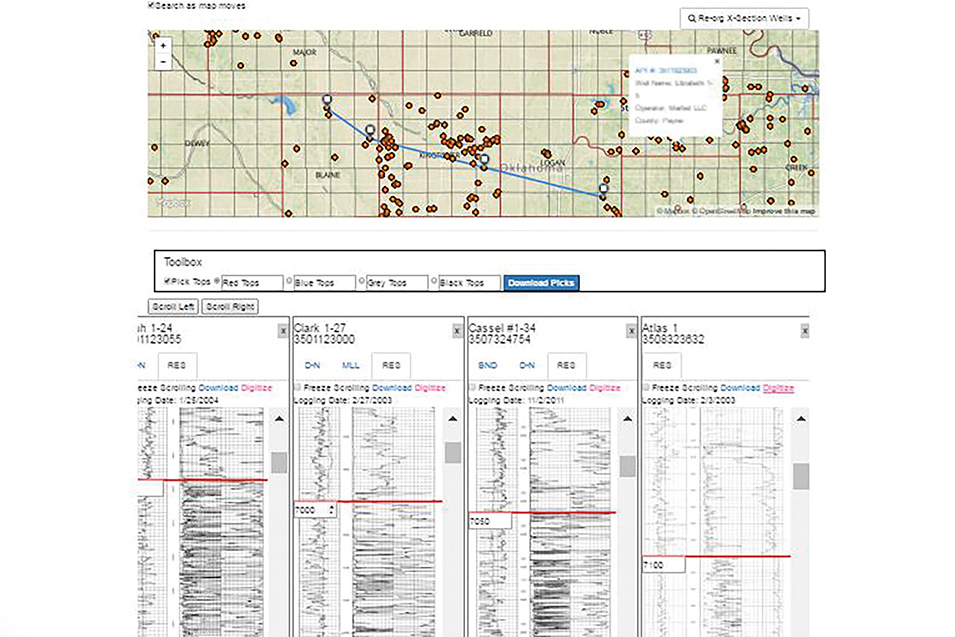Click the Download Picks button

click(x=541, y=283)
